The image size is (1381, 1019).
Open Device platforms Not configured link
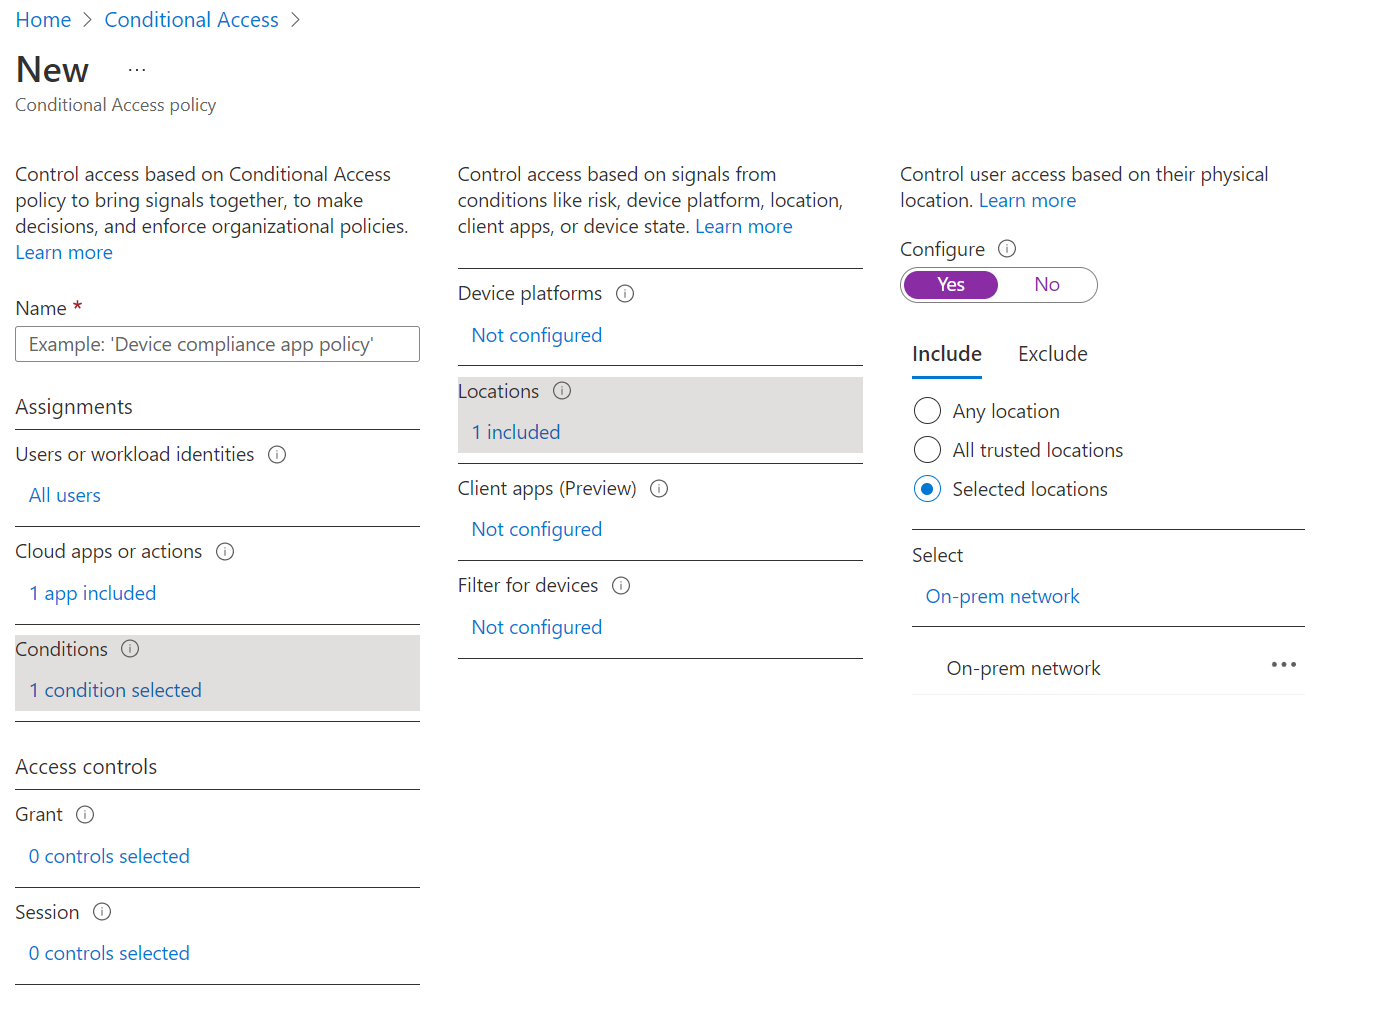pos(537,336)
